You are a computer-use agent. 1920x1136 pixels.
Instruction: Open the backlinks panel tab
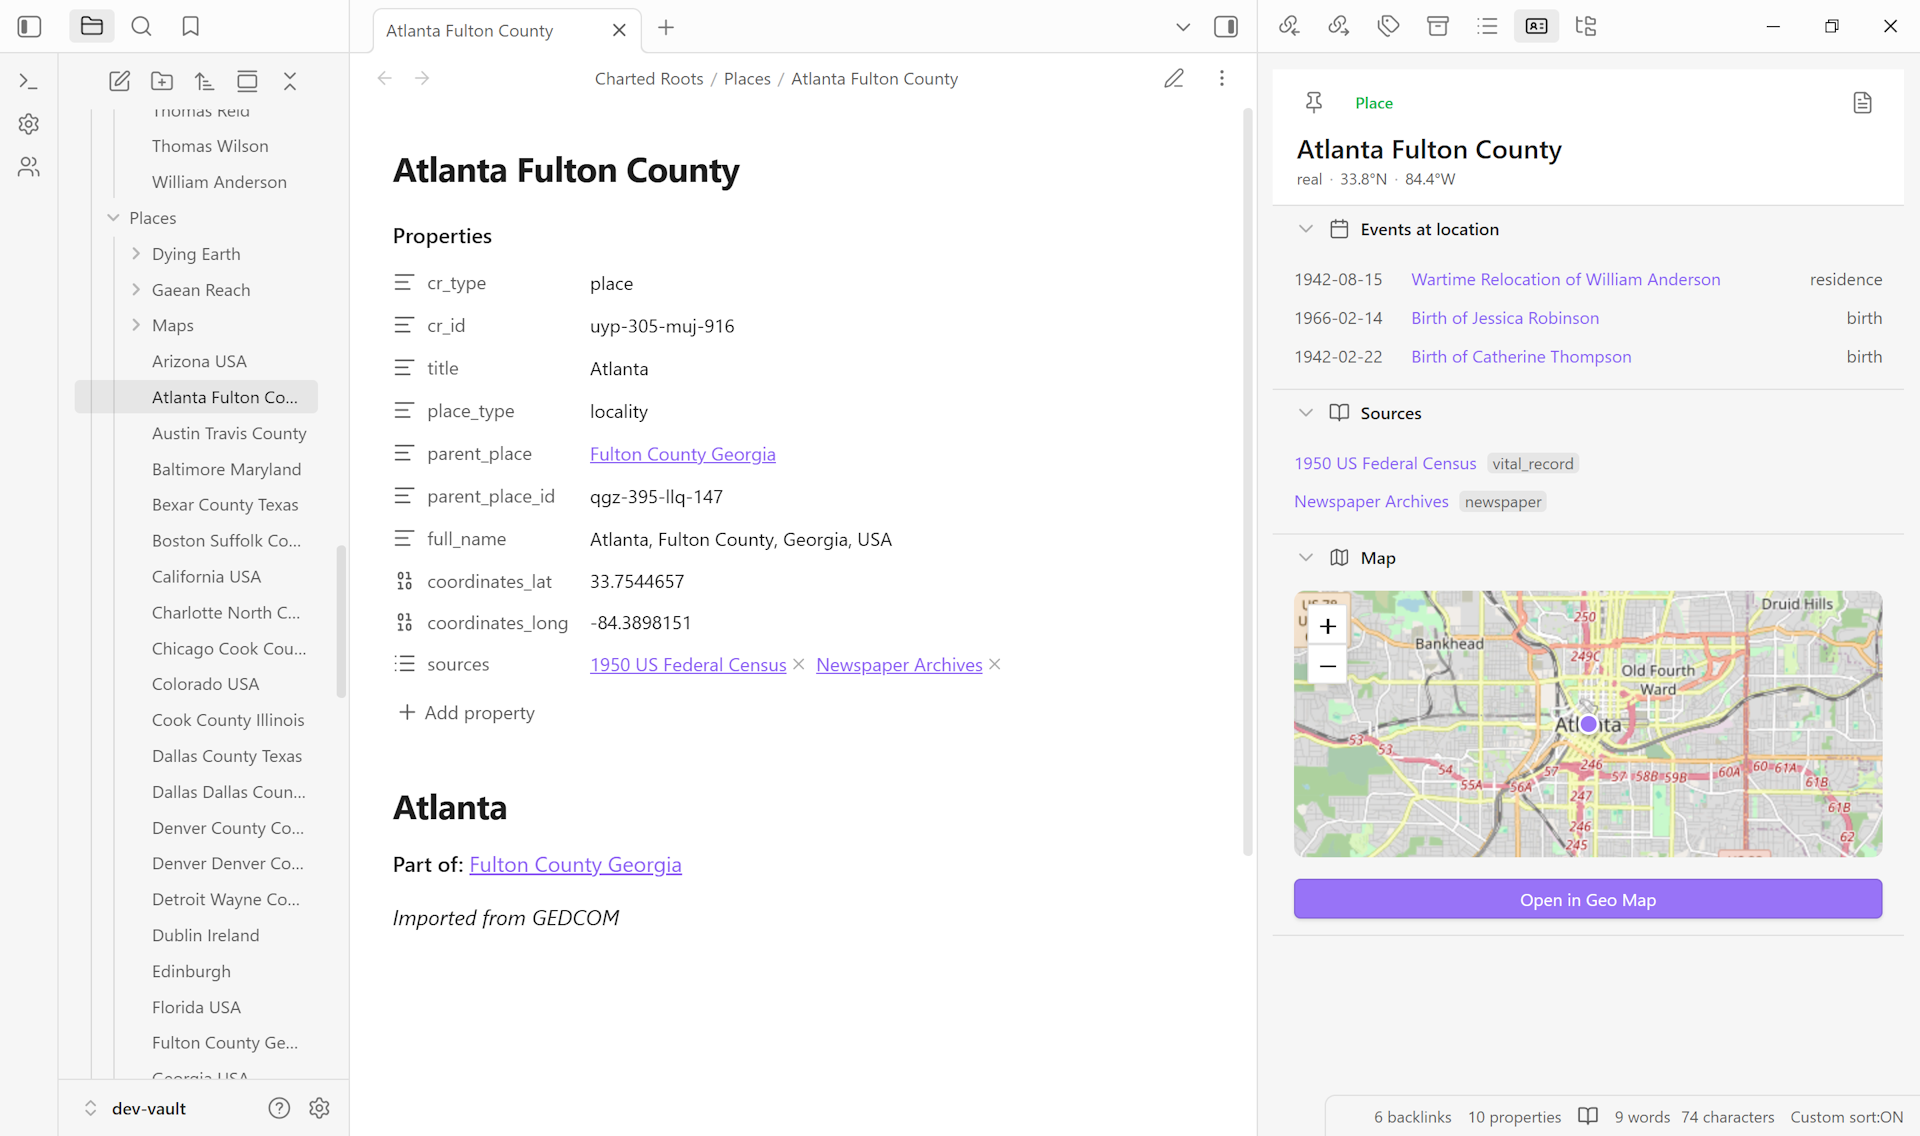tap(1289, 27)
